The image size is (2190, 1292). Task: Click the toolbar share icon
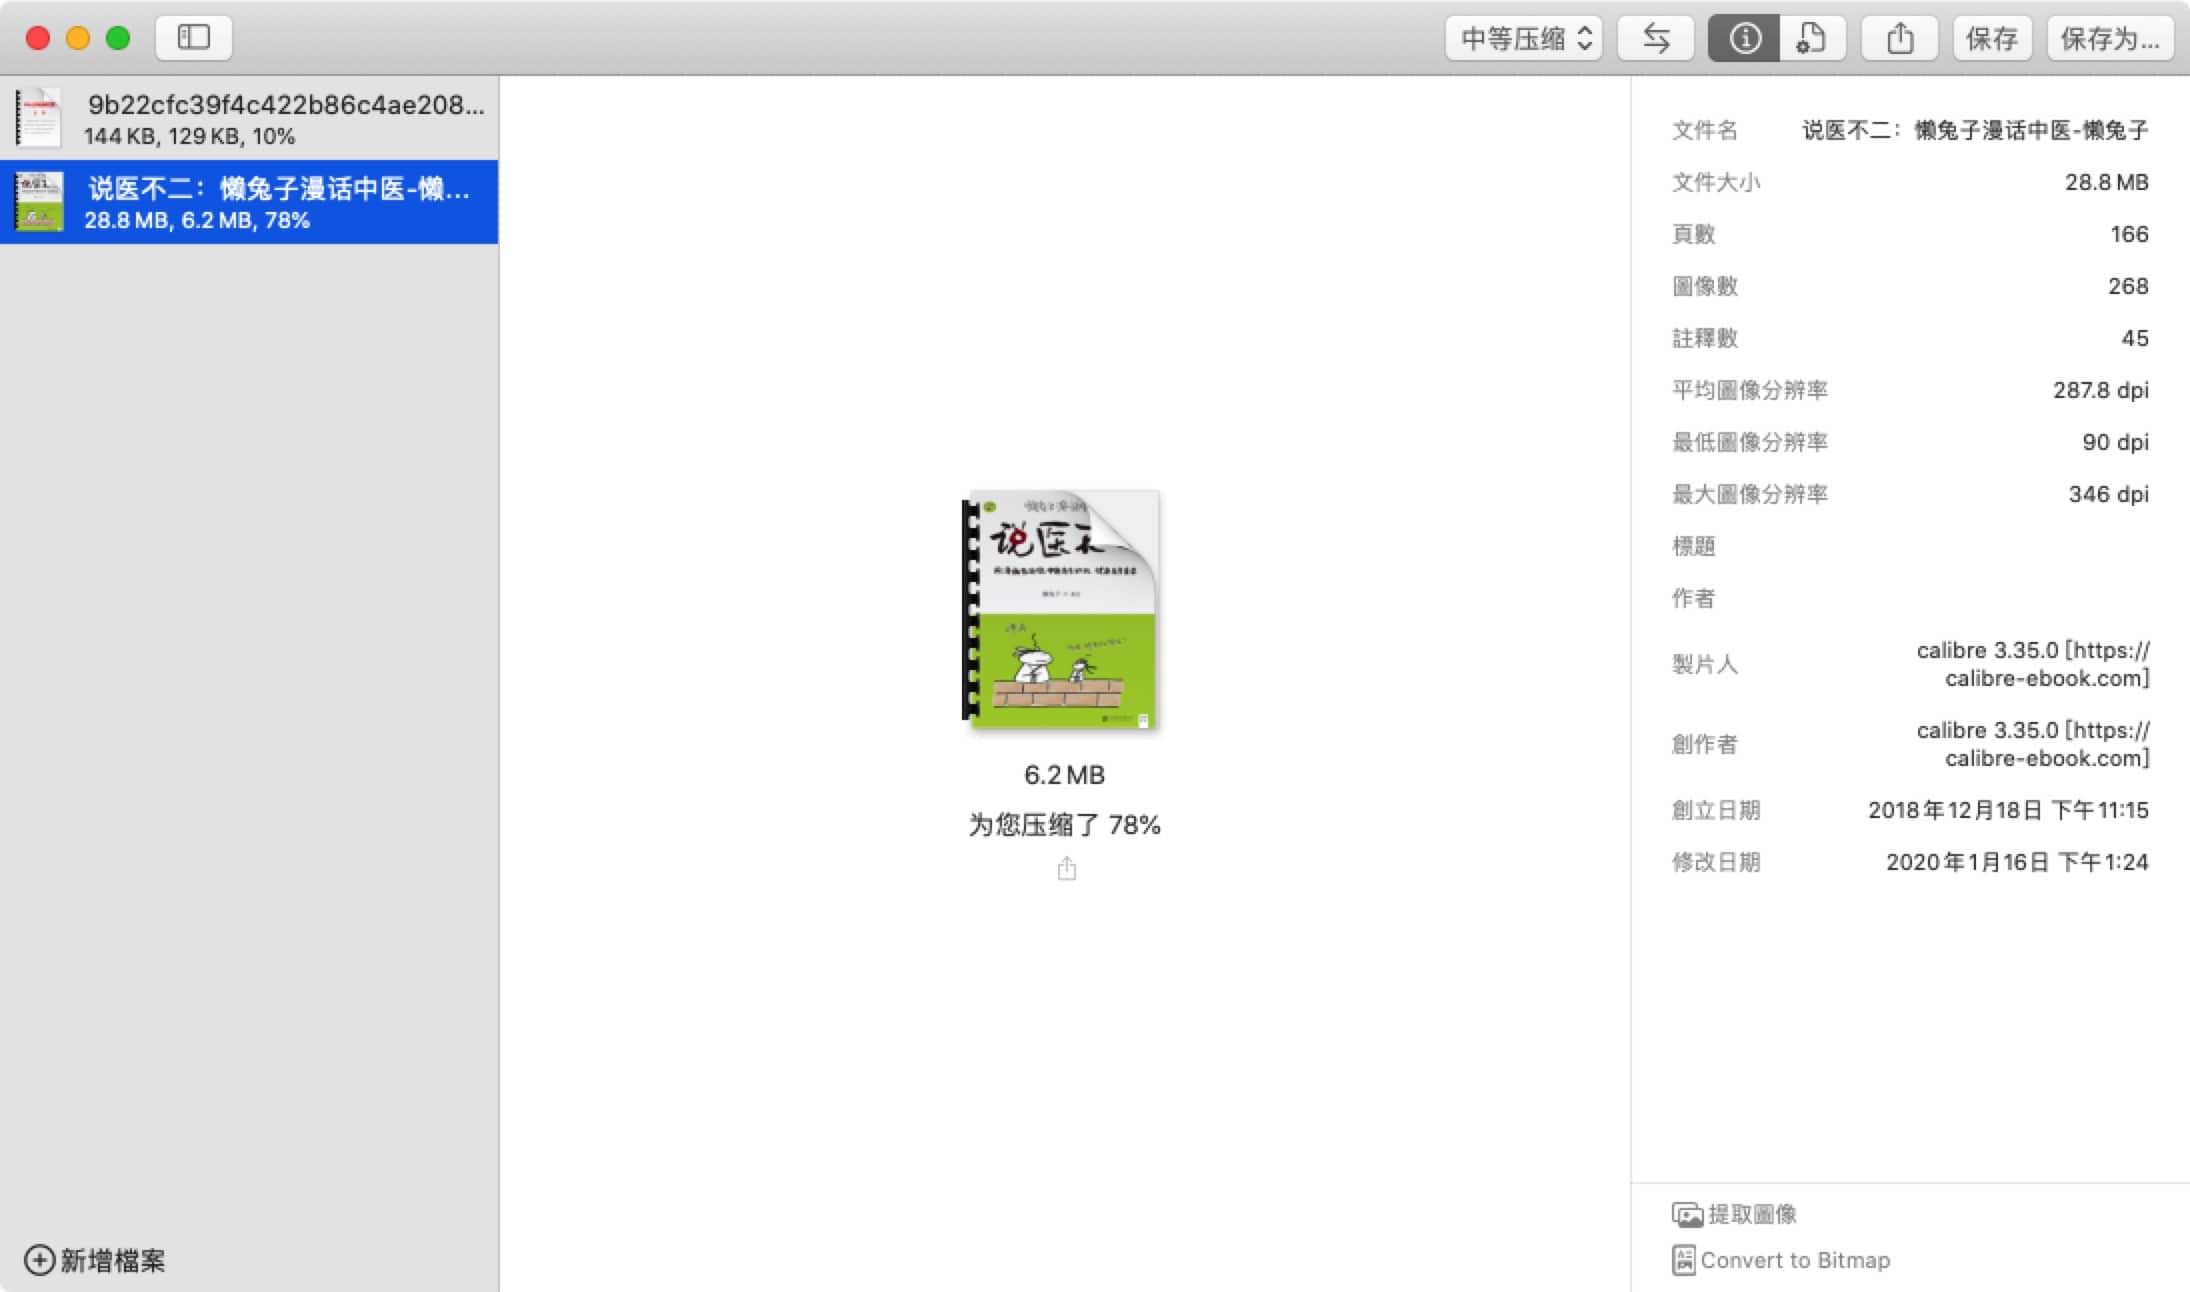pyautogui.click(x=1899, y=38)
